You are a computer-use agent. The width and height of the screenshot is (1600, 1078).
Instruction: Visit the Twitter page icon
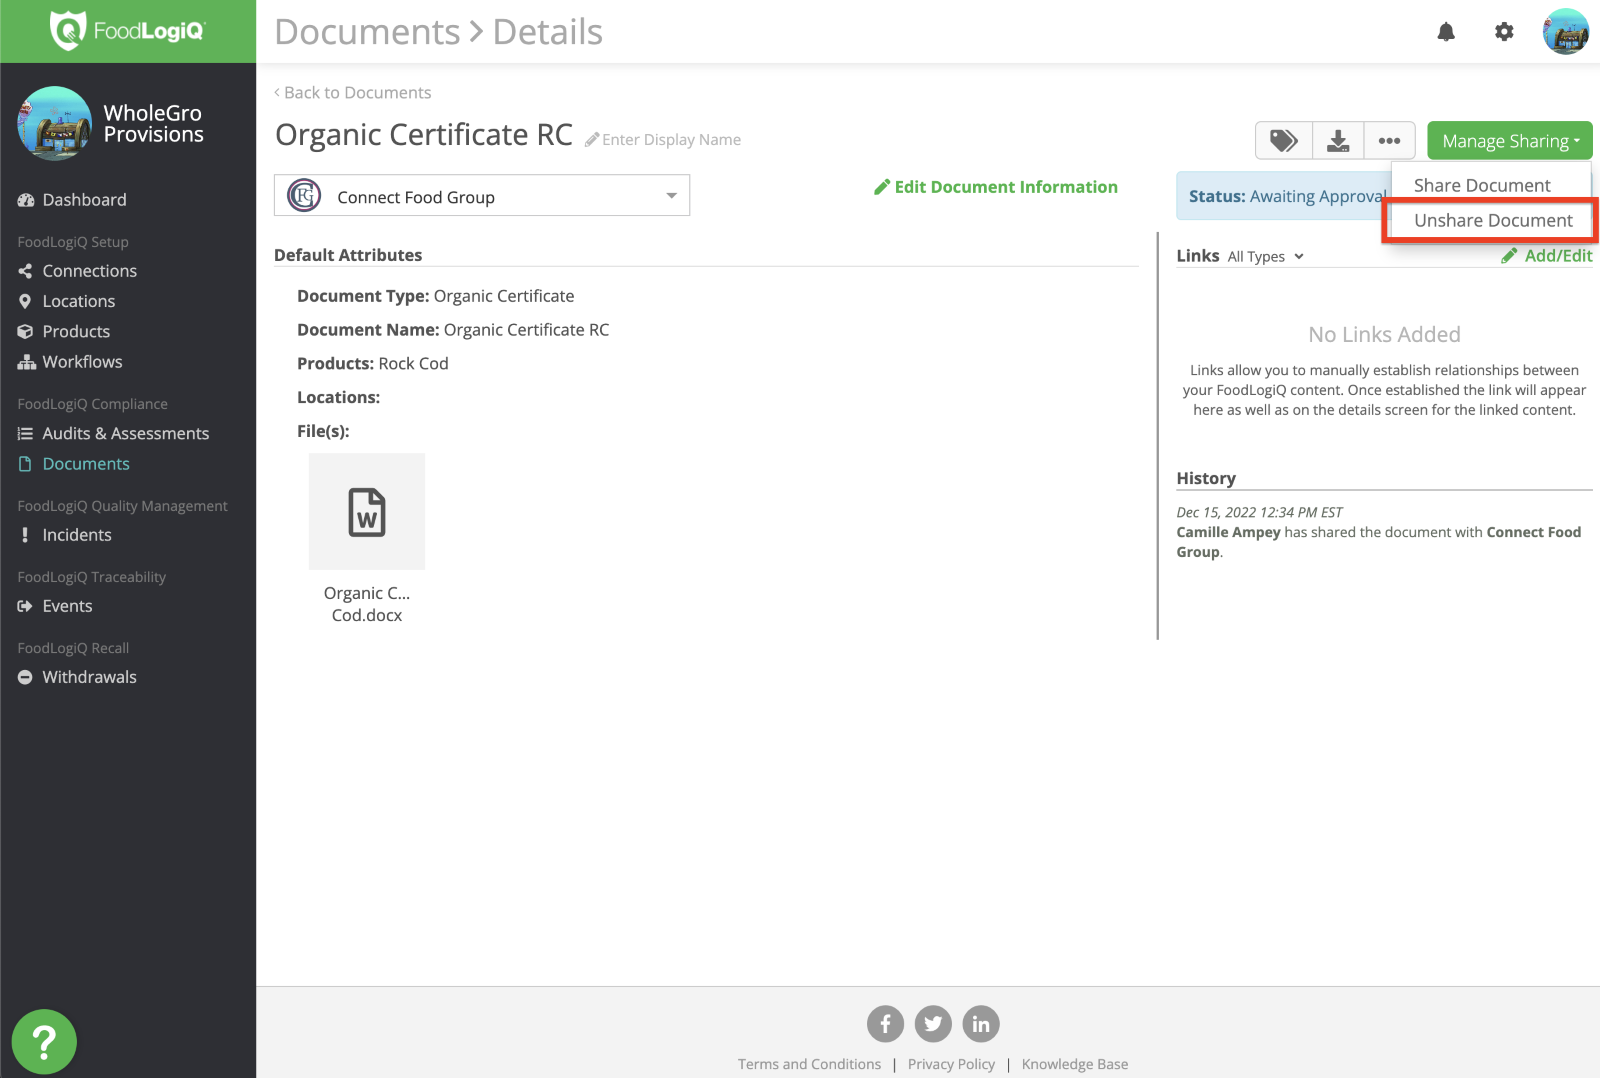click(x=933, y=1024)
